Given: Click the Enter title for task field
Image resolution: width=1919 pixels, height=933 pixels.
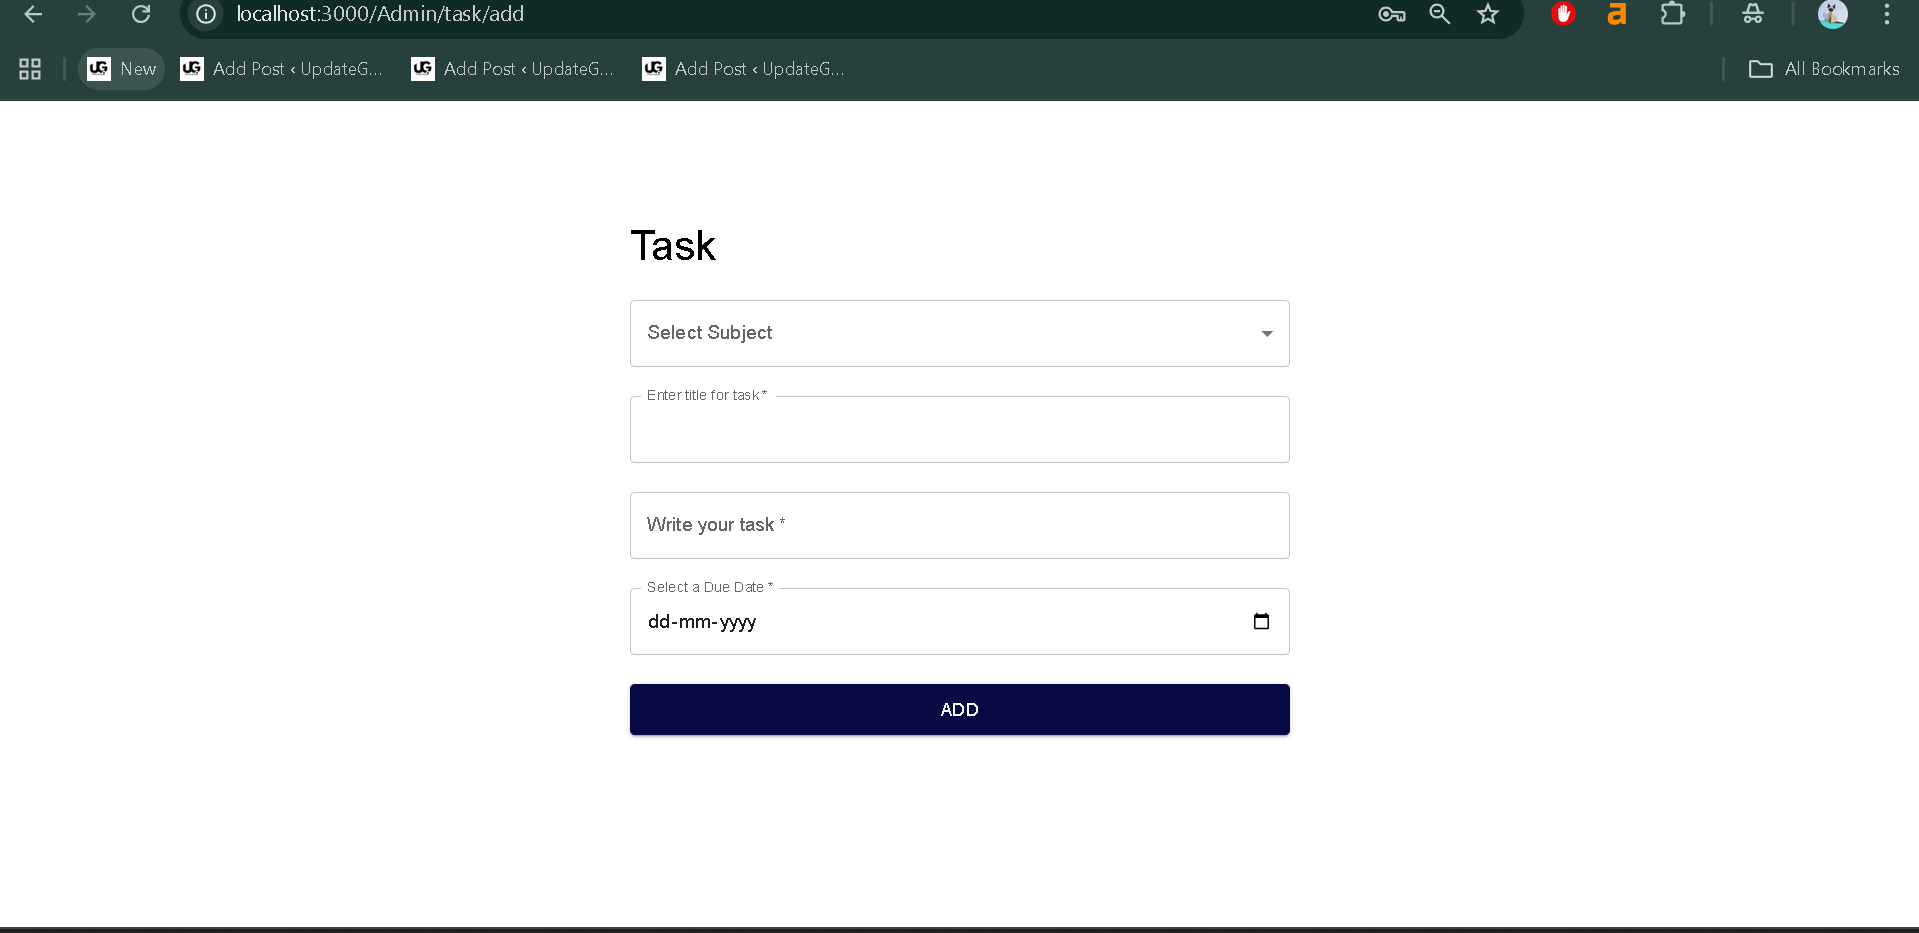Looking at the screenshot, I should point(959,429).
